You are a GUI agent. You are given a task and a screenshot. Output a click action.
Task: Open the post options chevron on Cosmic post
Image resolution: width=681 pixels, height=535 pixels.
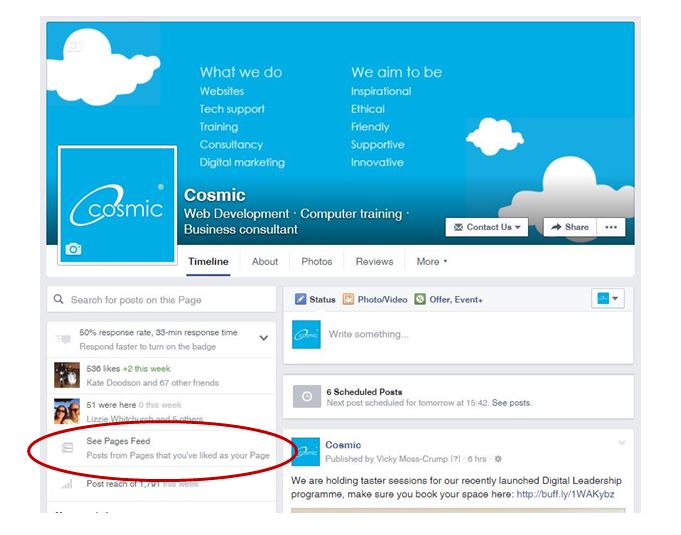[x=621, y=443]
